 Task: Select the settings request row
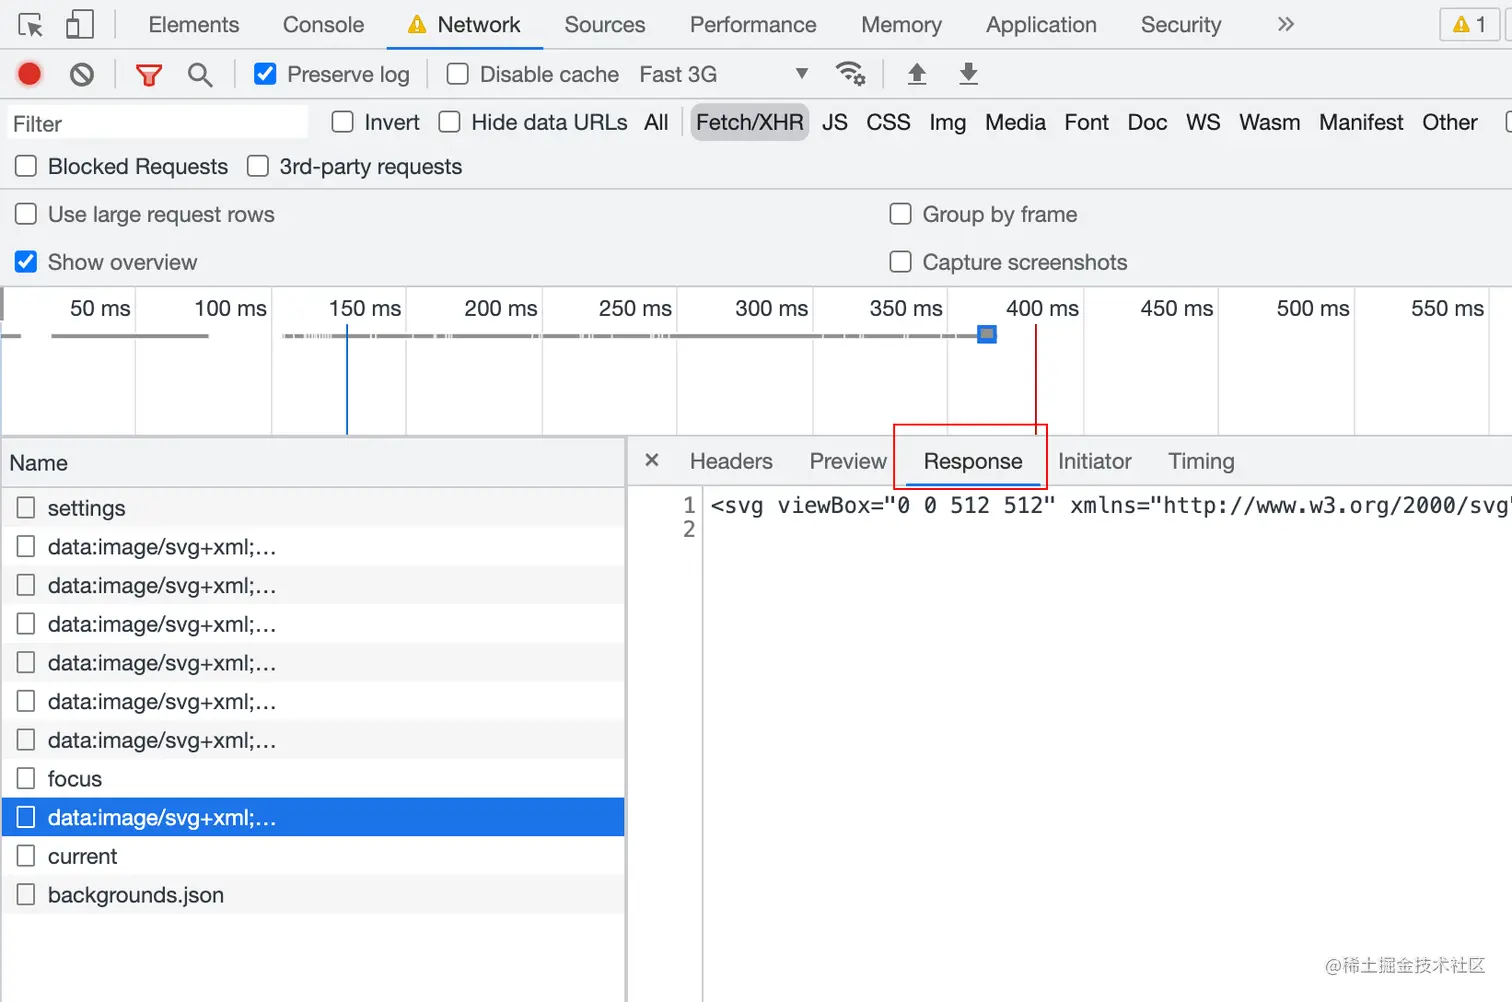(313, 508)
